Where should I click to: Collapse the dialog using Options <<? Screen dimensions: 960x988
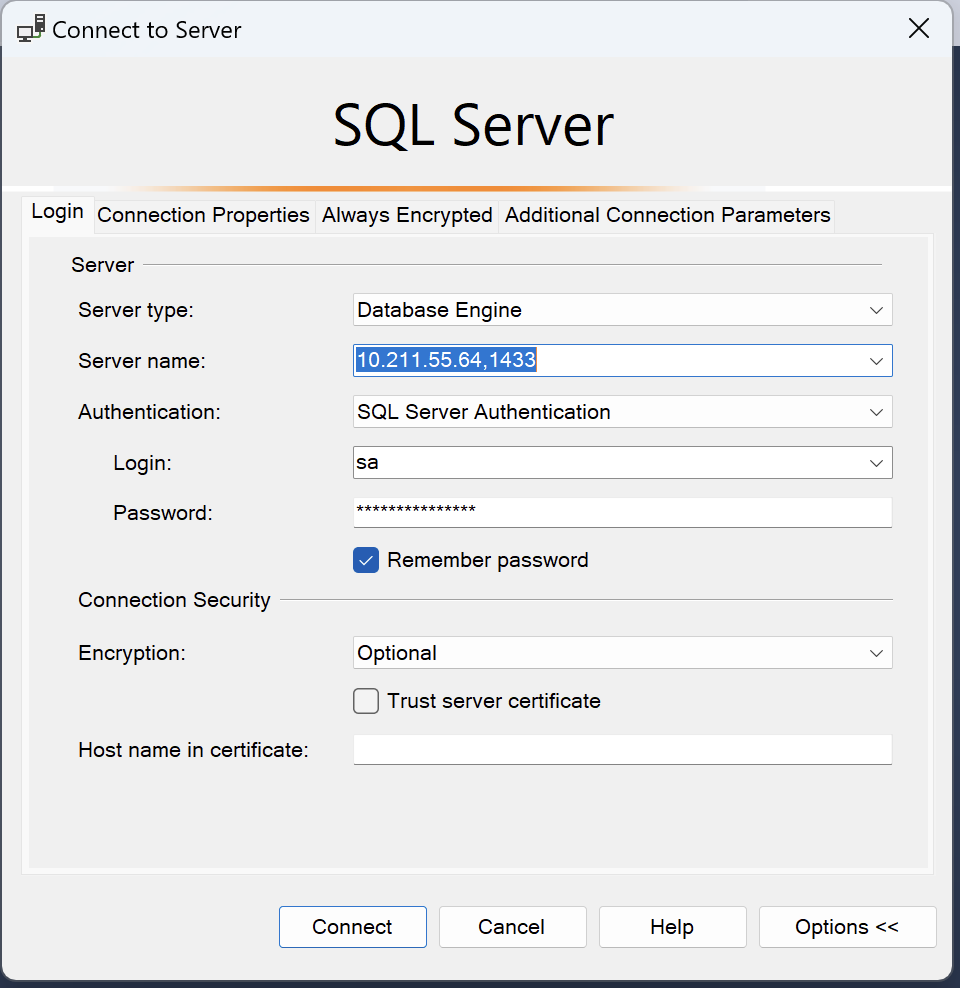(x=847, y=927)
